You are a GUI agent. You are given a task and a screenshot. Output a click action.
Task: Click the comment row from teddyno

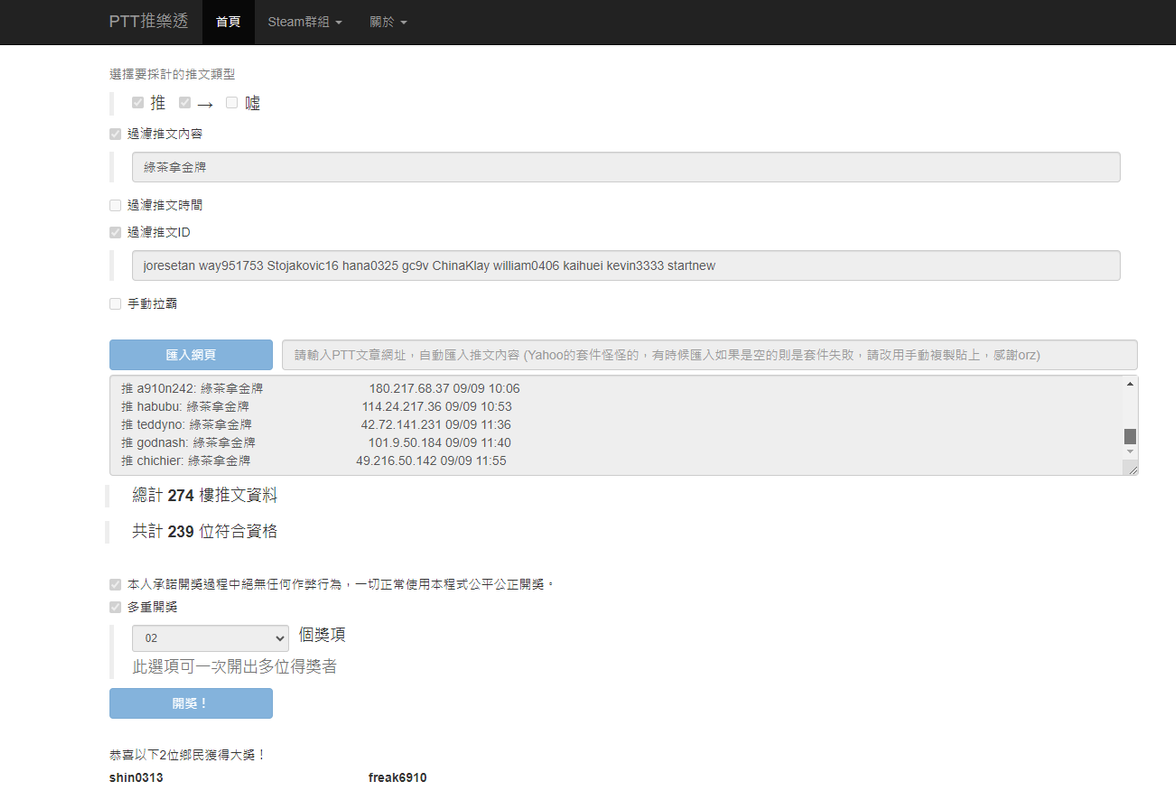[x=316, y=424]
